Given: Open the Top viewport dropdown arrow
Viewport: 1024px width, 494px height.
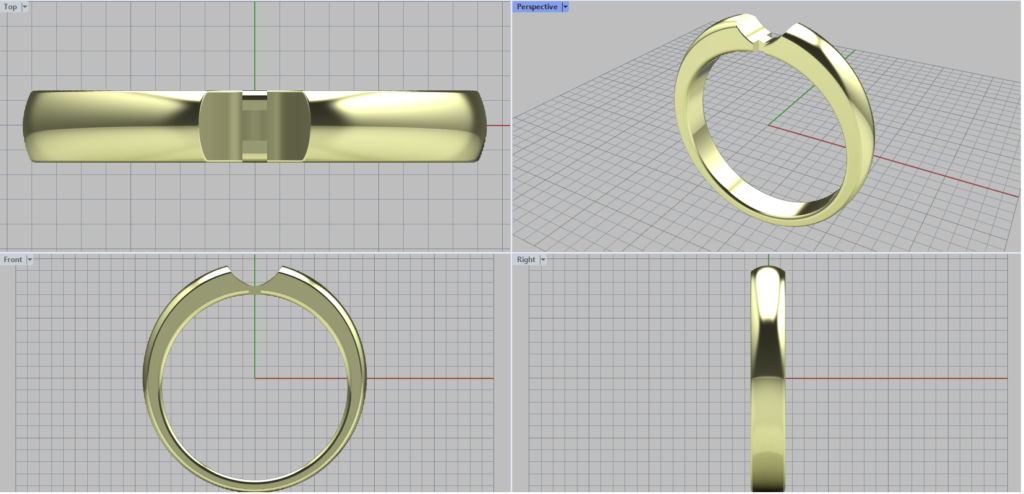Looking at the screenshot, I should [25, 7].
